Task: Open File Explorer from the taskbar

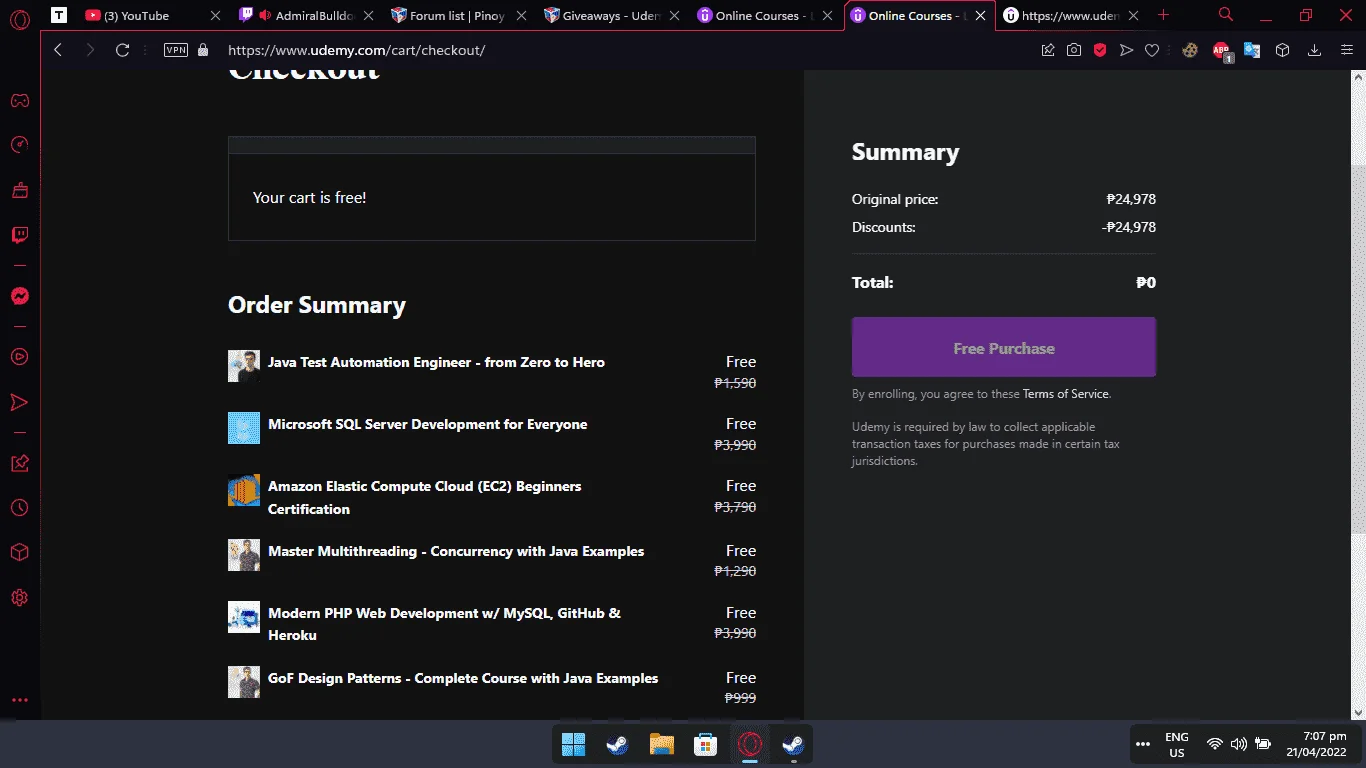Action: click(662, 745)
